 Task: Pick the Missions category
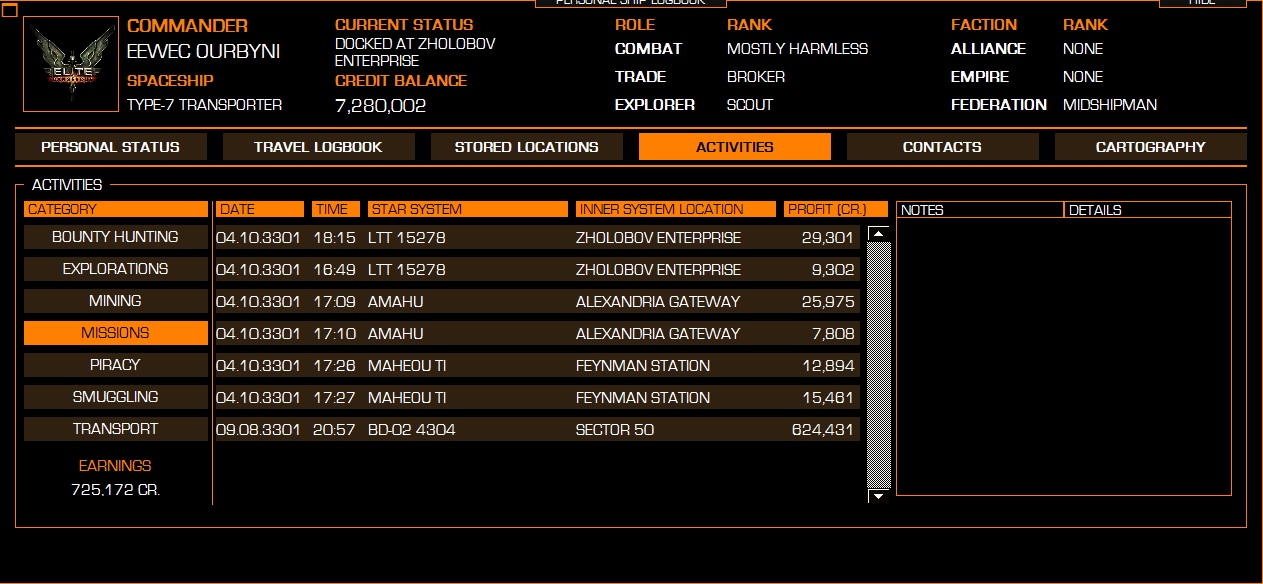point(116,333)
